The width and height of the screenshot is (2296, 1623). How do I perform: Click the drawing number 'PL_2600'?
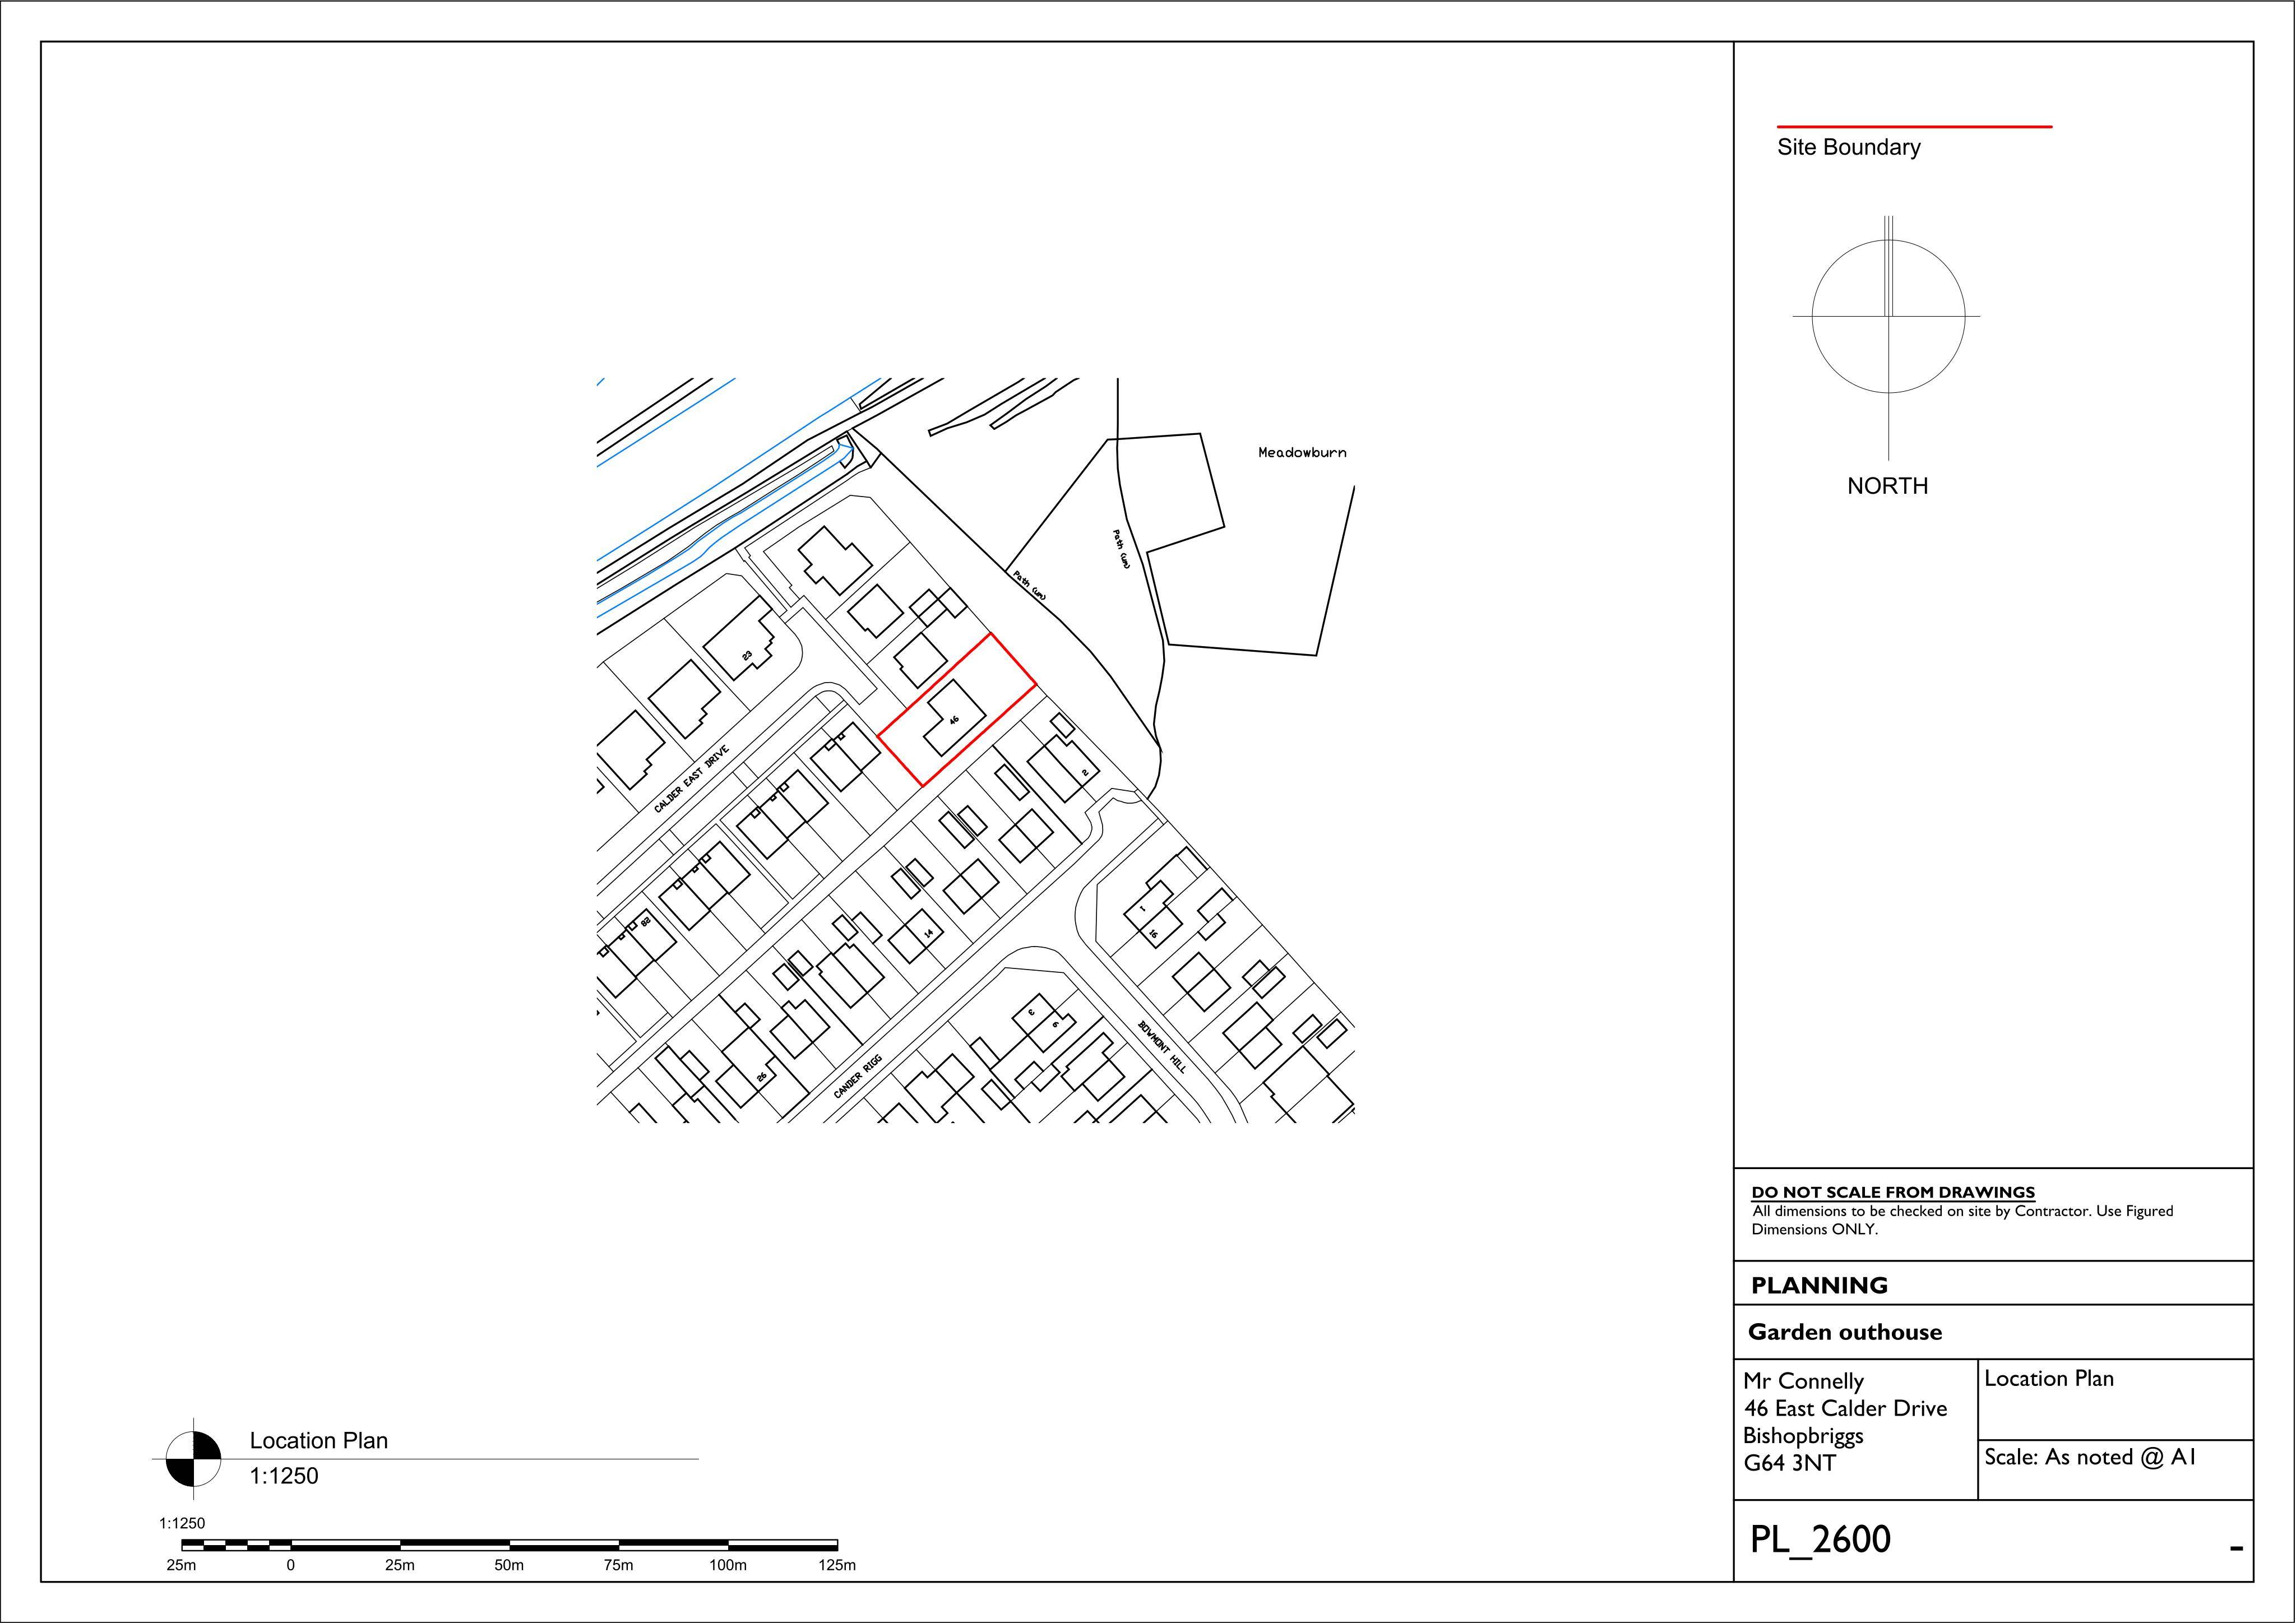pyautogui.click(x=1820, y=1539)
